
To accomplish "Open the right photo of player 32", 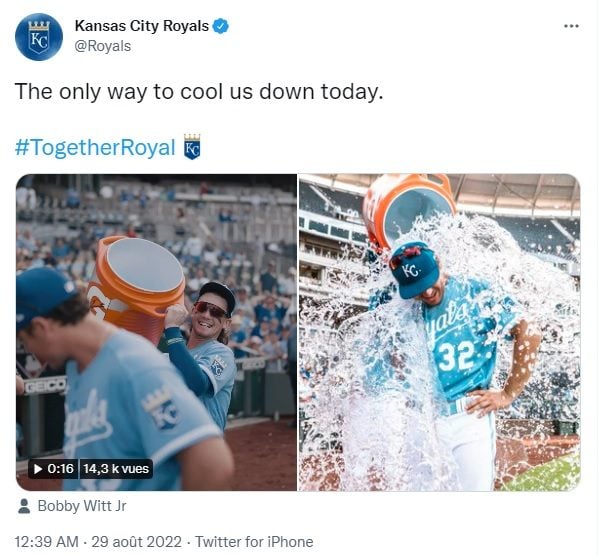I will tap(439, 332).
